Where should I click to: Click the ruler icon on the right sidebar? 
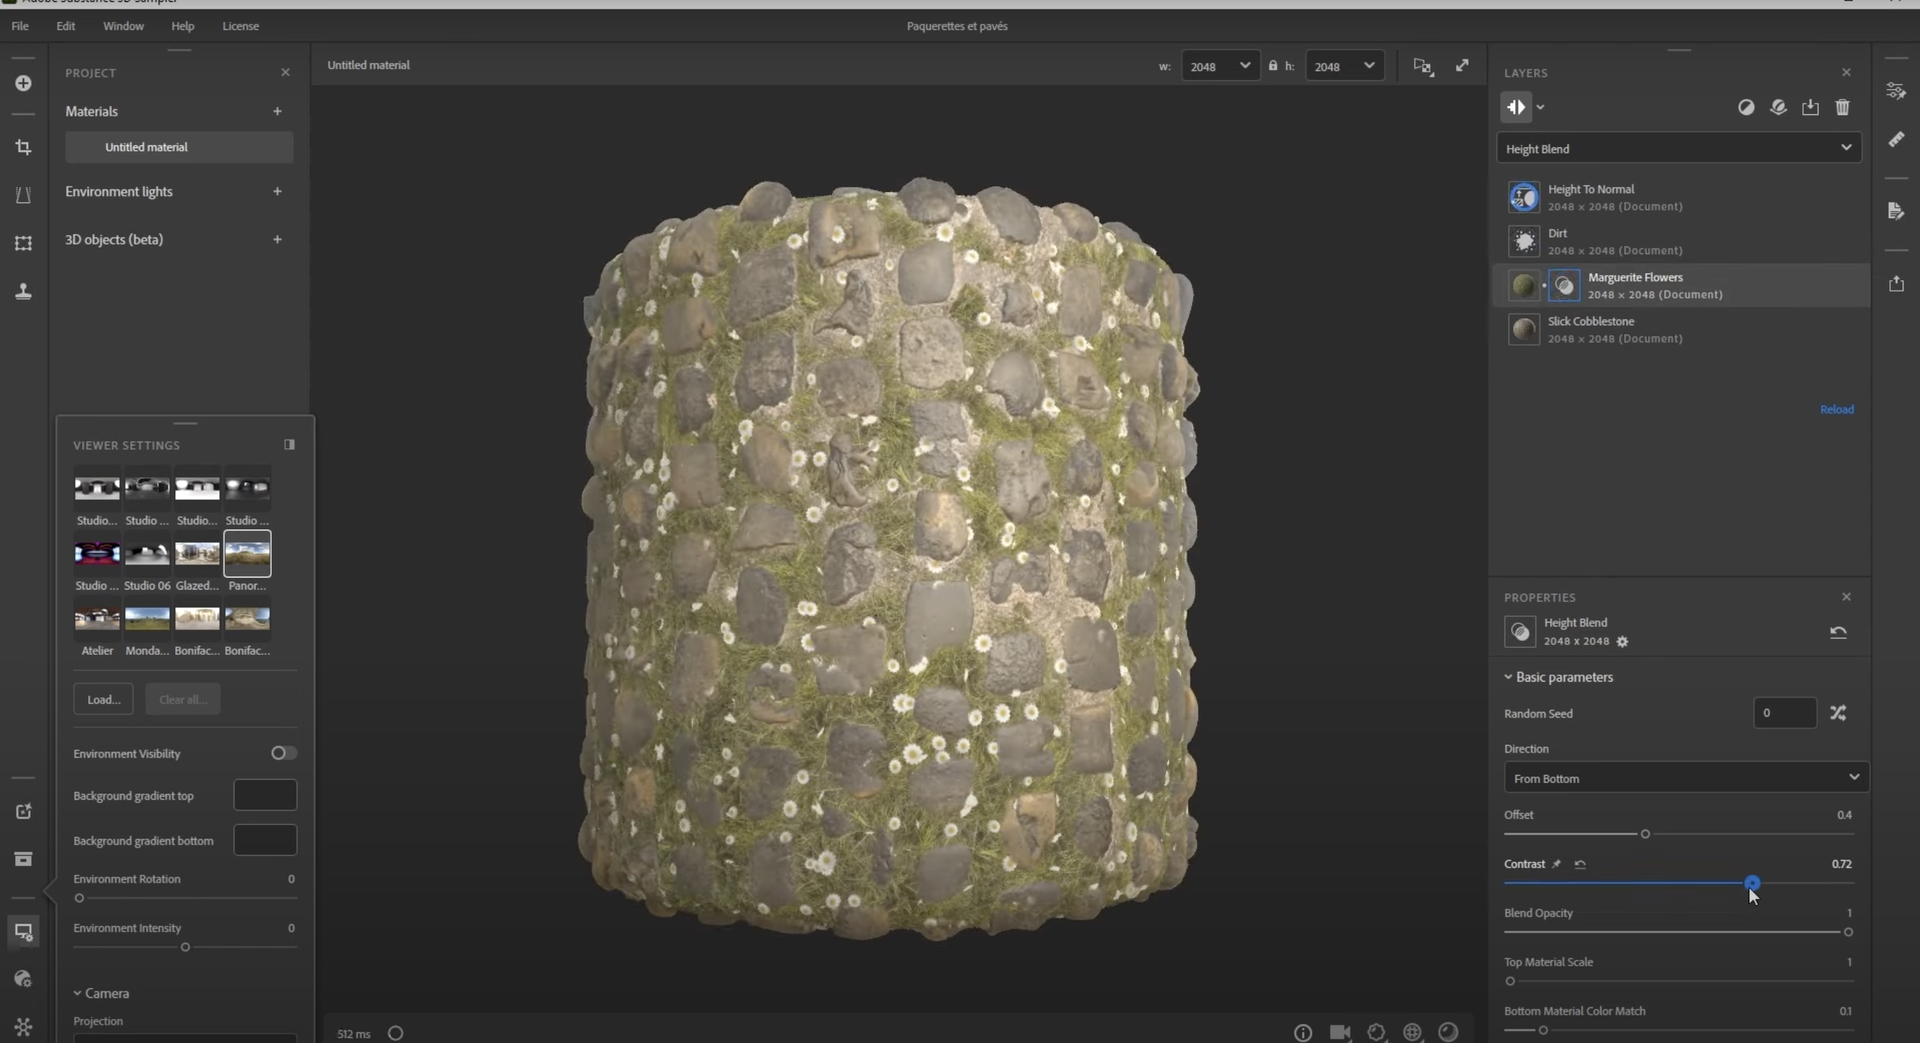point(1897,139)
